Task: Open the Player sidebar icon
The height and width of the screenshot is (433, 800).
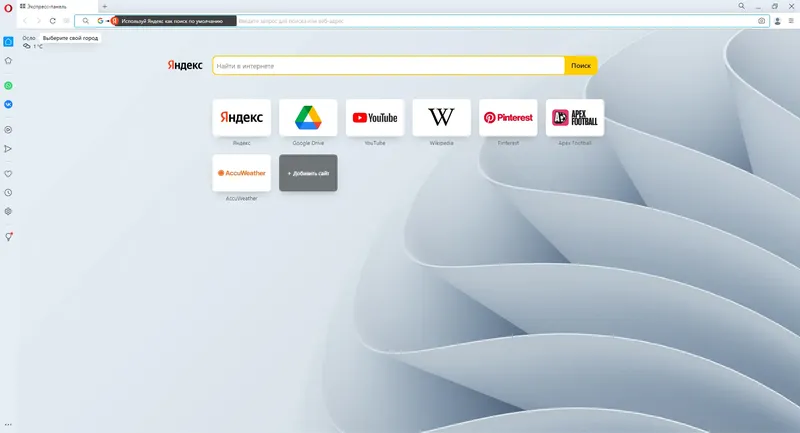Action: [8, 130]
